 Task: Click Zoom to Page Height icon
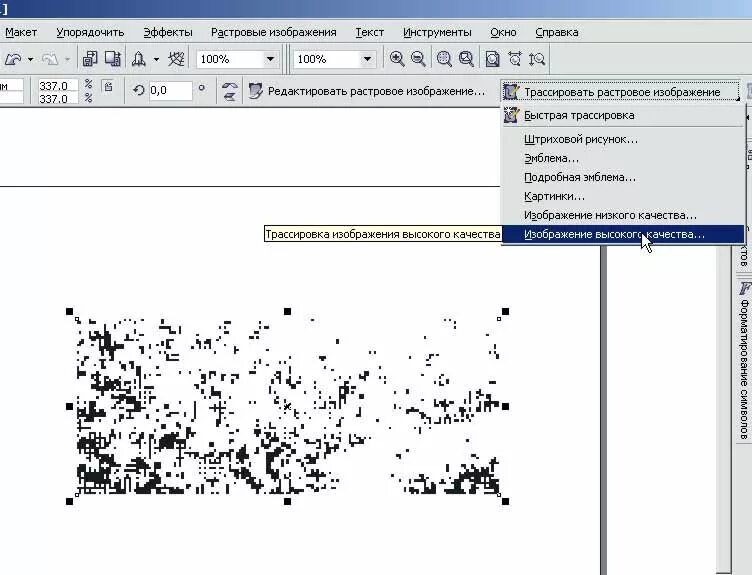pyautogui.click(x=537, y=59)
